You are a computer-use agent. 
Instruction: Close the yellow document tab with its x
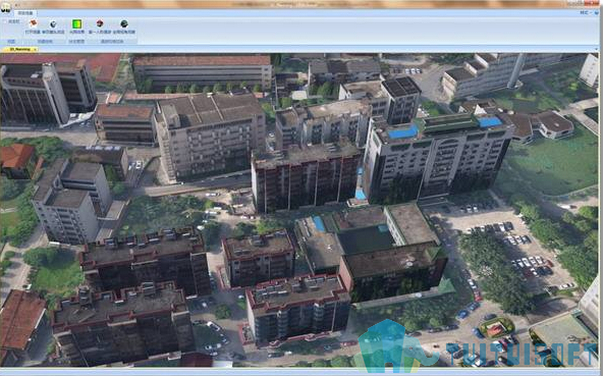tap(35, 49)
